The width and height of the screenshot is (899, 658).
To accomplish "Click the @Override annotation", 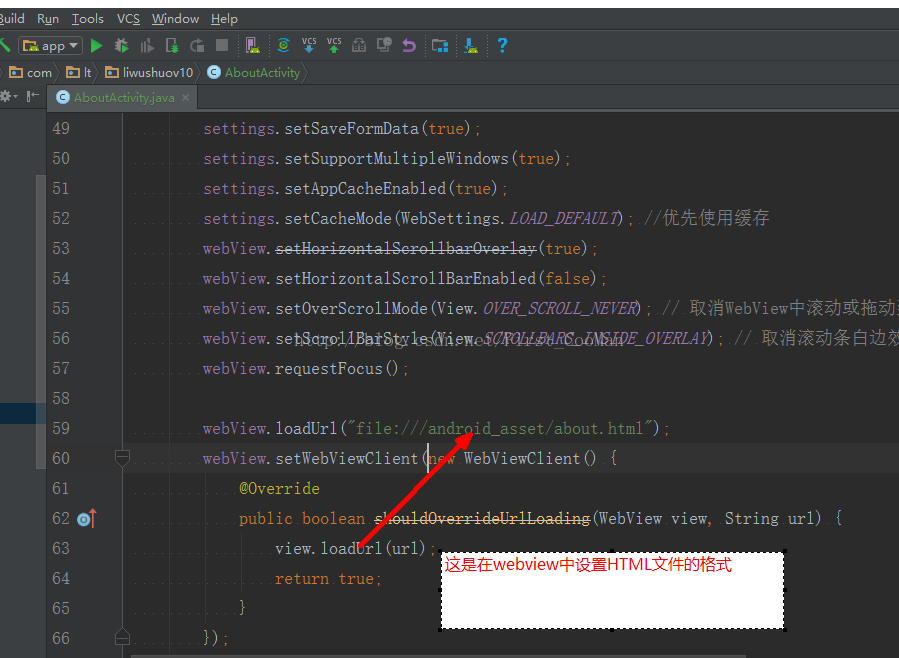I will (x=279, y=488).
